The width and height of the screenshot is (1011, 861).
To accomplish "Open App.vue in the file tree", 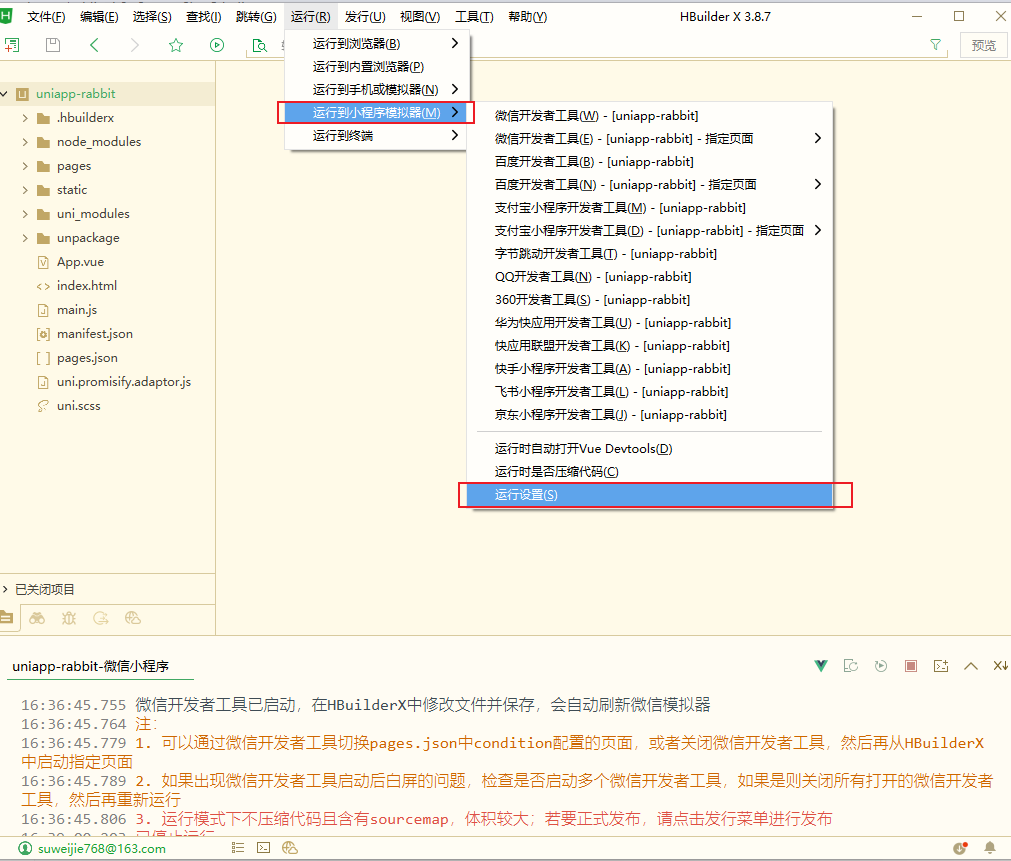I will coord(80,262).
